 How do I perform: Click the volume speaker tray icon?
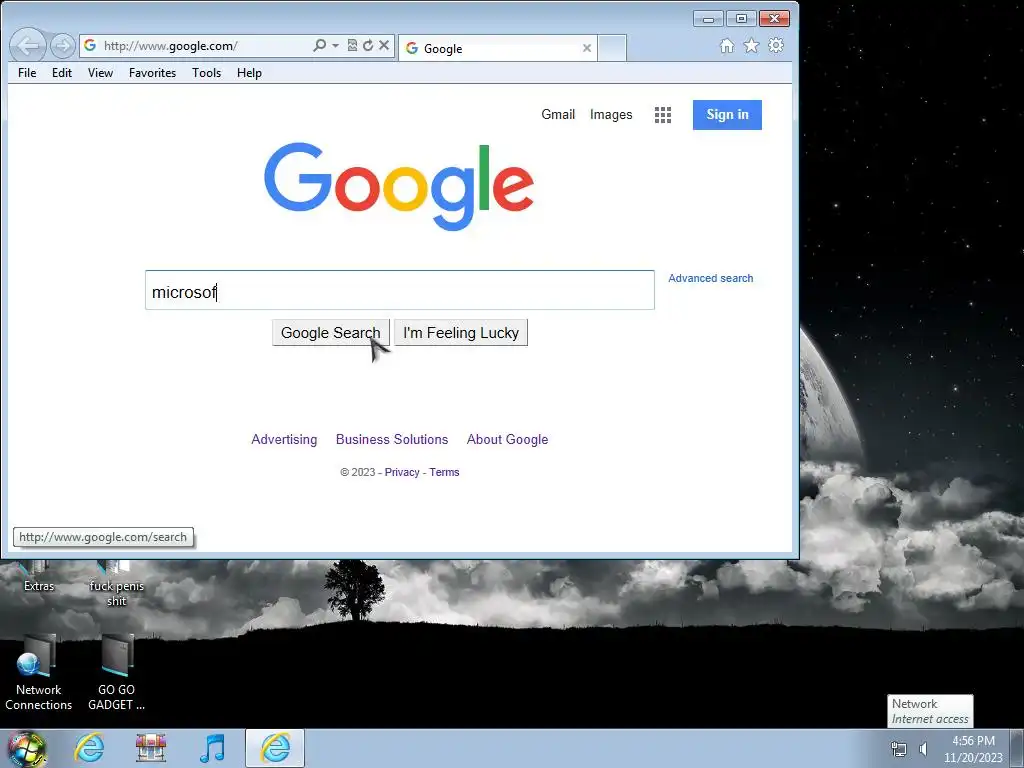[x=923, y=749]
